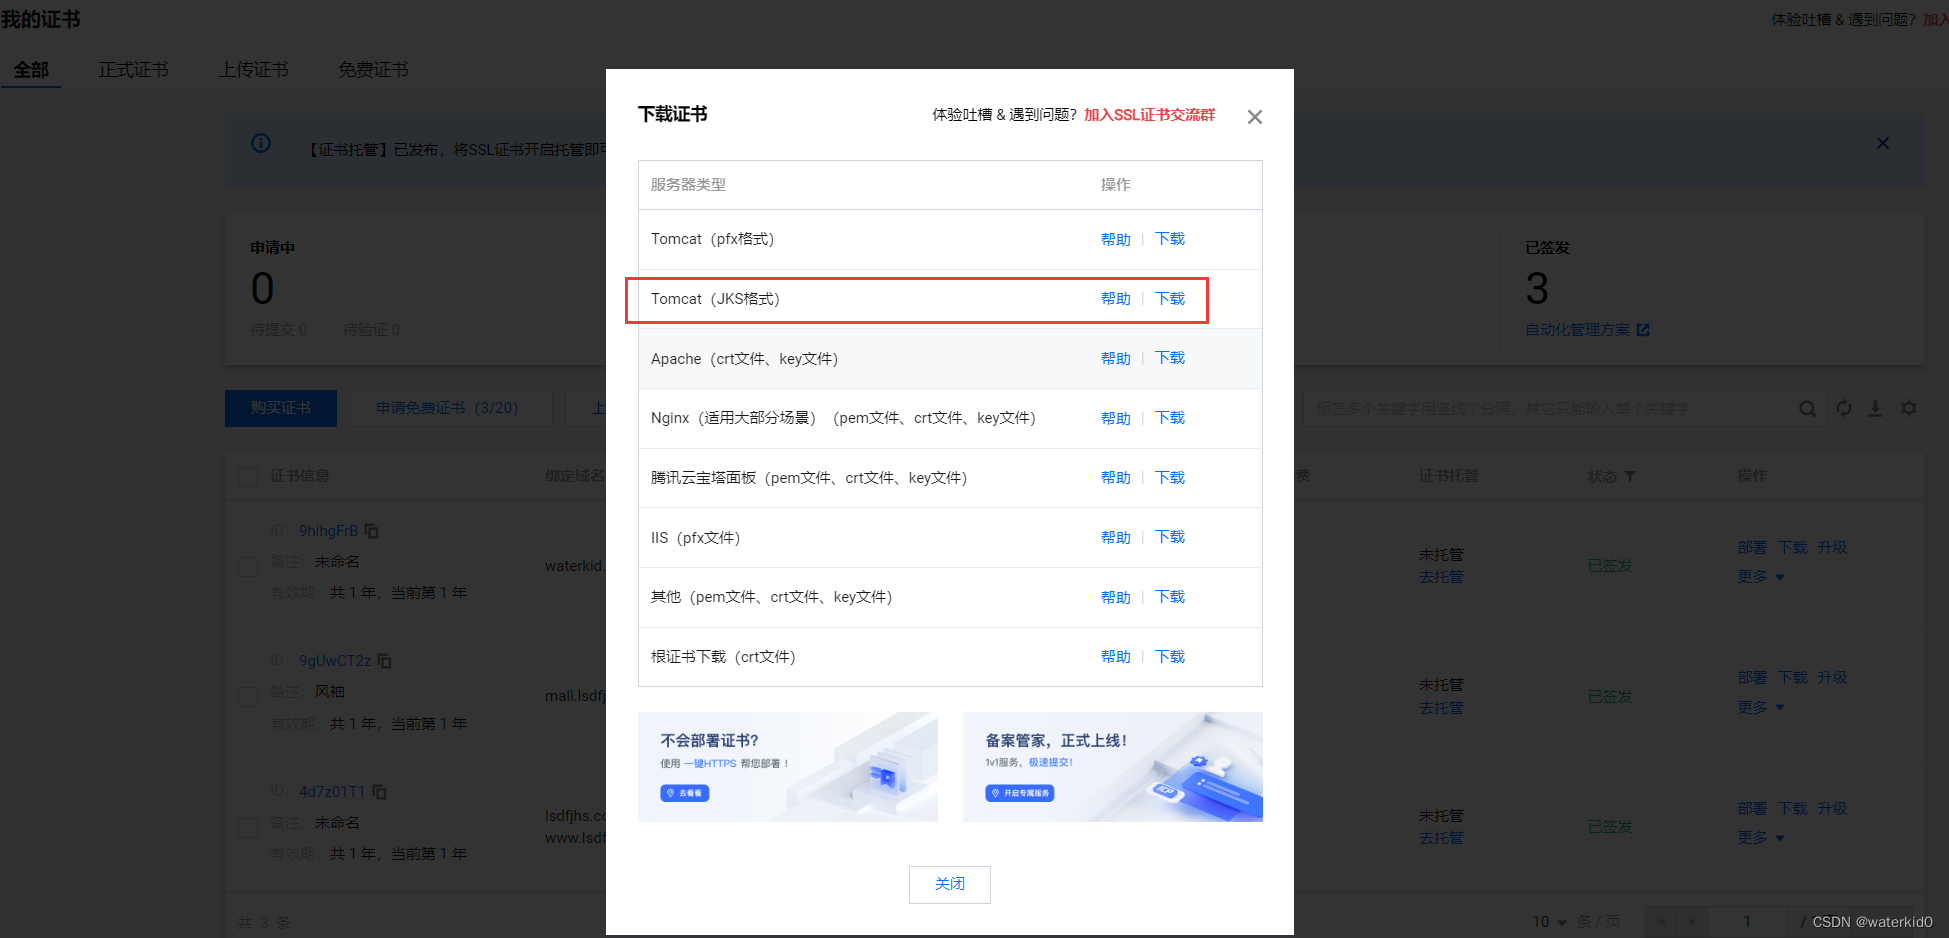The height and width of the screenshot is (938, 1949).
Task: Go to first page of pagination
Action: click(x=1661, y=921)
